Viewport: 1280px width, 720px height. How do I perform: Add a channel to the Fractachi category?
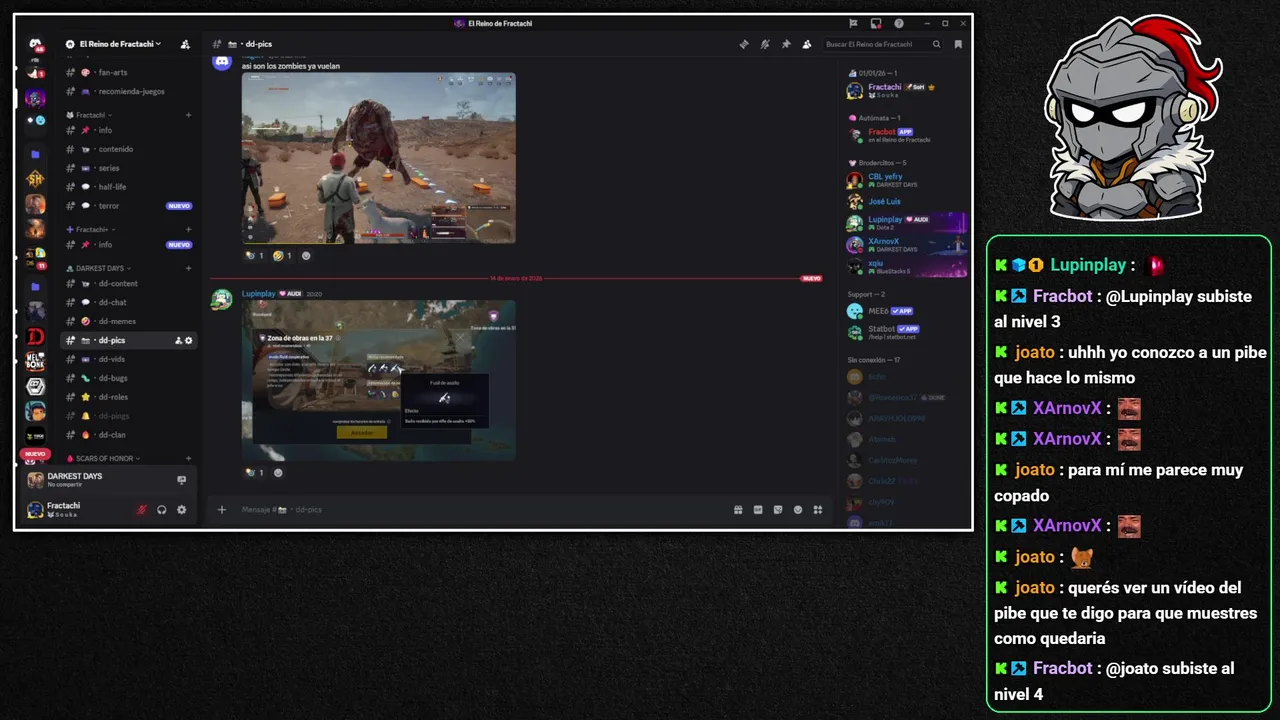coord(188,115)
